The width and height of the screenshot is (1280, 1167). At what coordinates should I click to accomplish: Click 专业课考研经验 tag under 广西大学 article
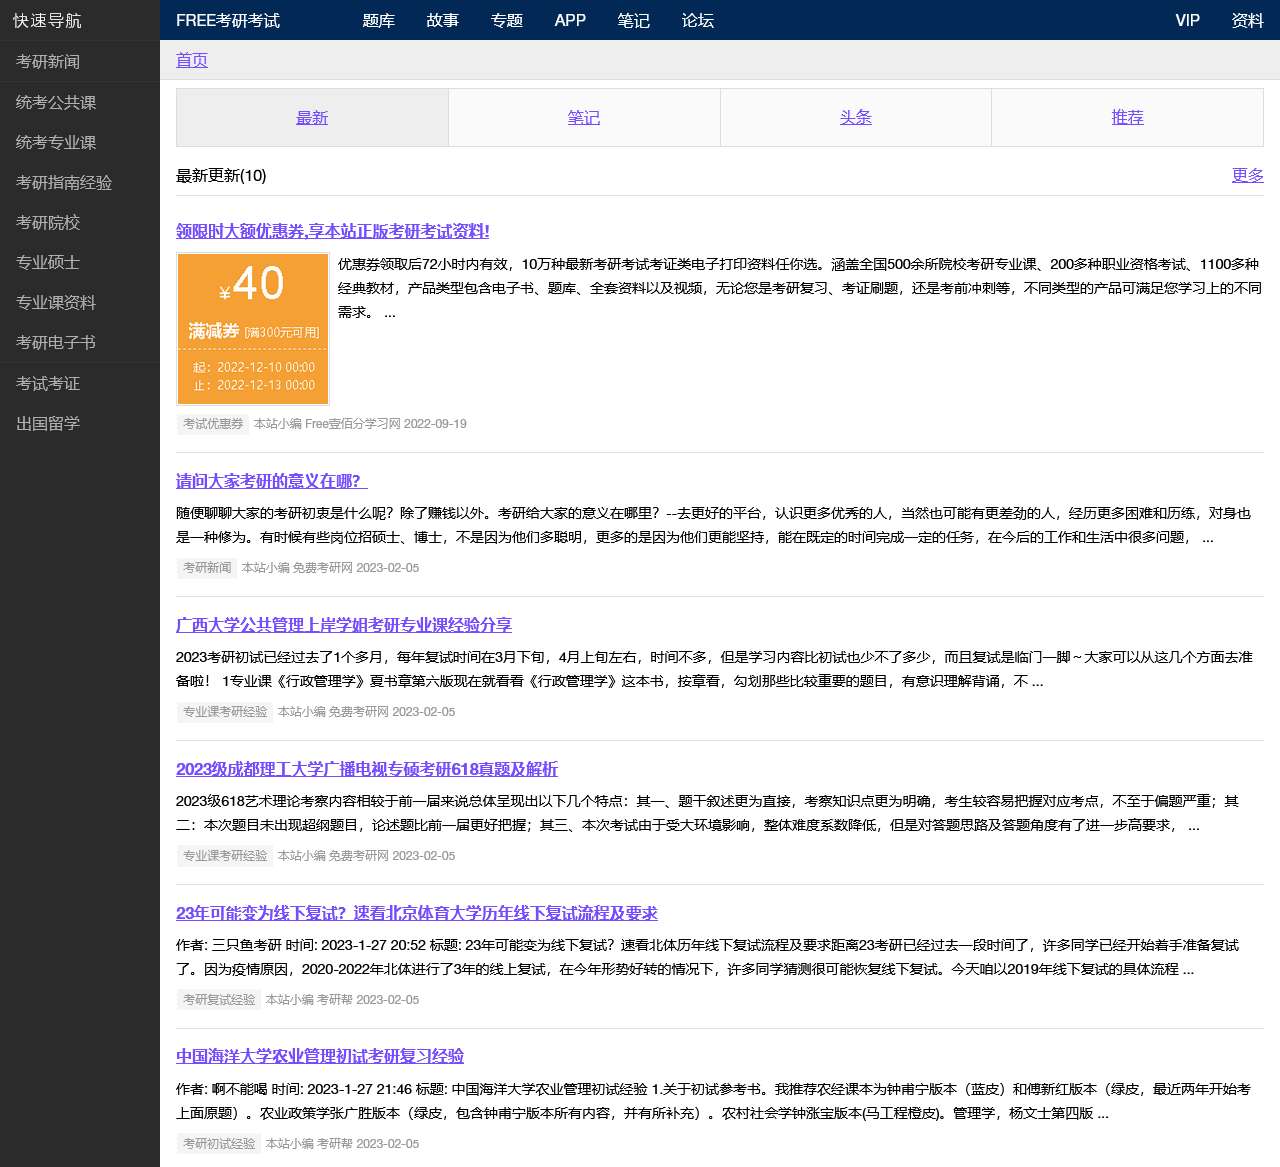pos(225,712)
